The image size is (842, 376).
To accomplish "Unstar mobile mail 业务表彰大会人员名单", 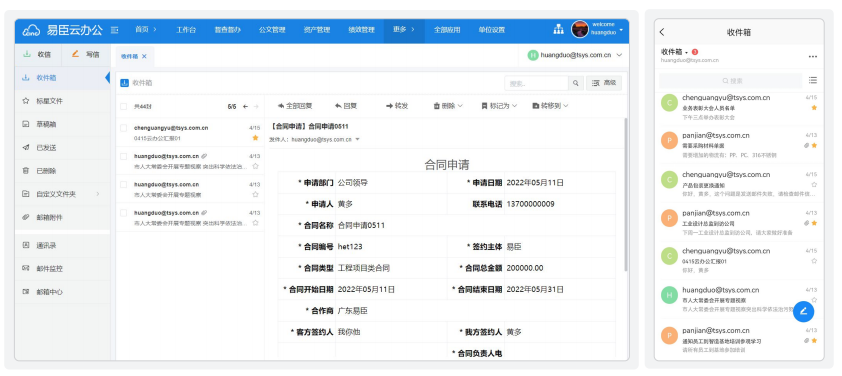I will (x=814, y=107).
